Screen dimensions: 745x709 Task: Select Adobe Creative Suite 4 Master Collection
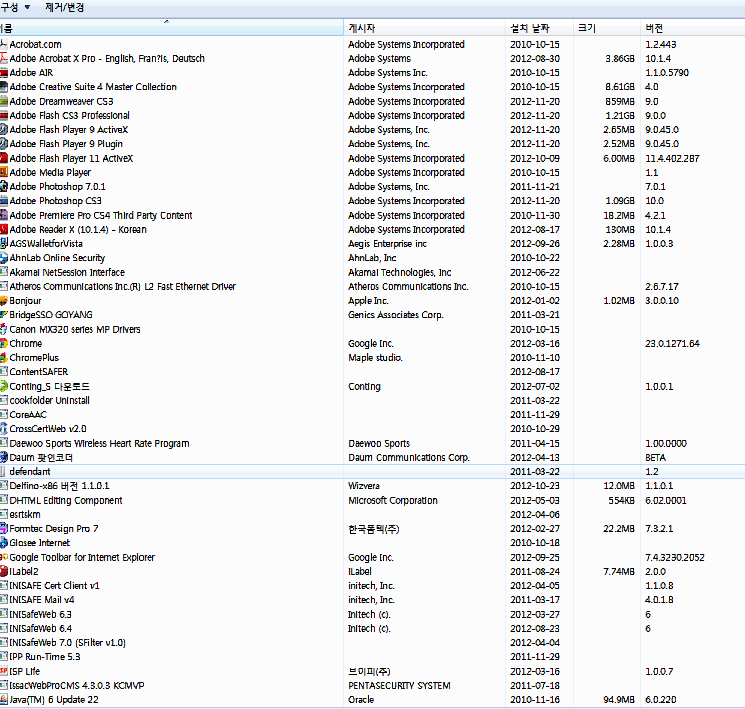(93, 87)
